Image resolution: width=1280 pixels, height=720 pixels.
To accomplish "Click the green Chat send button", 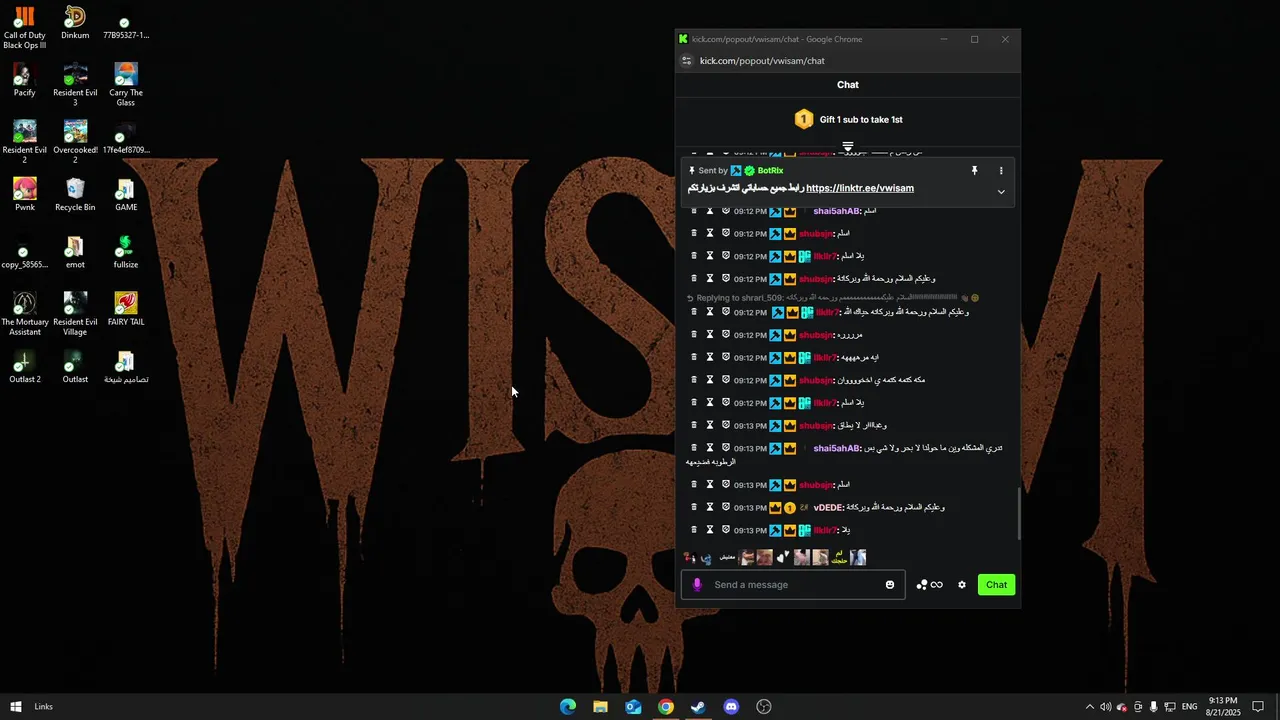I will coord(997,585).
